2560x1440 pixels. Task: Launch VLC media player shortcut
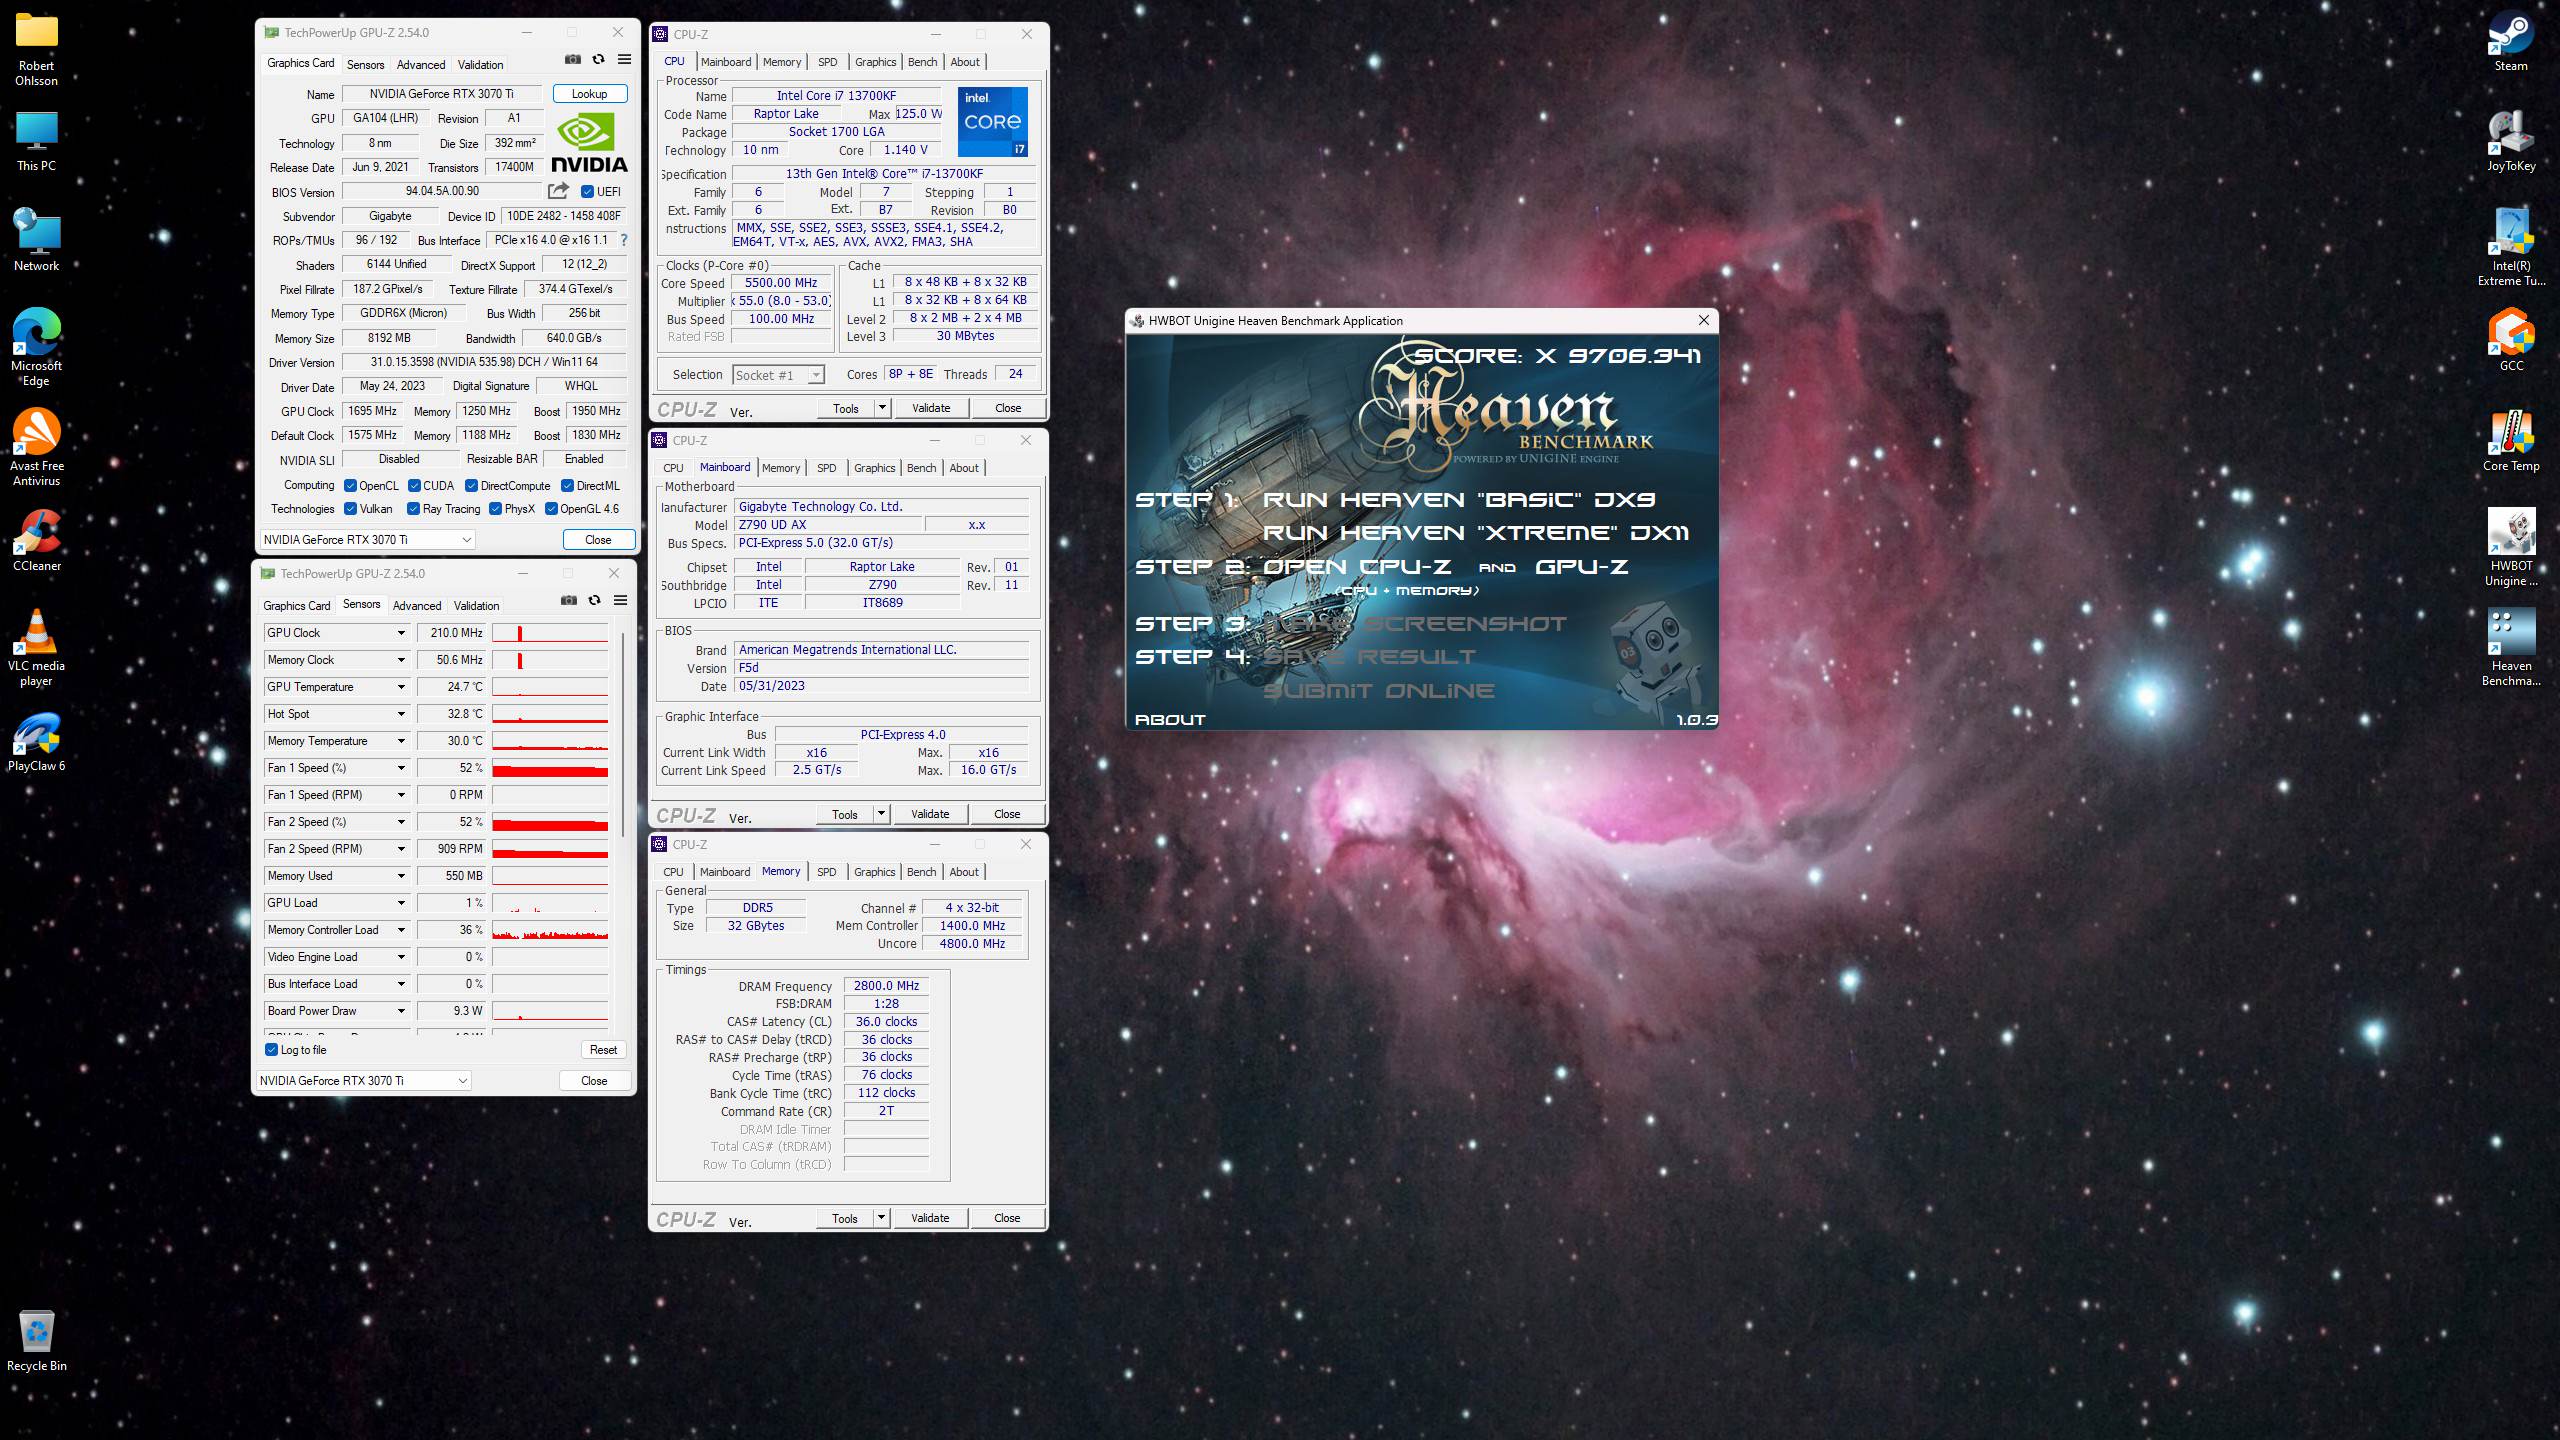click(x=37, y=648)
